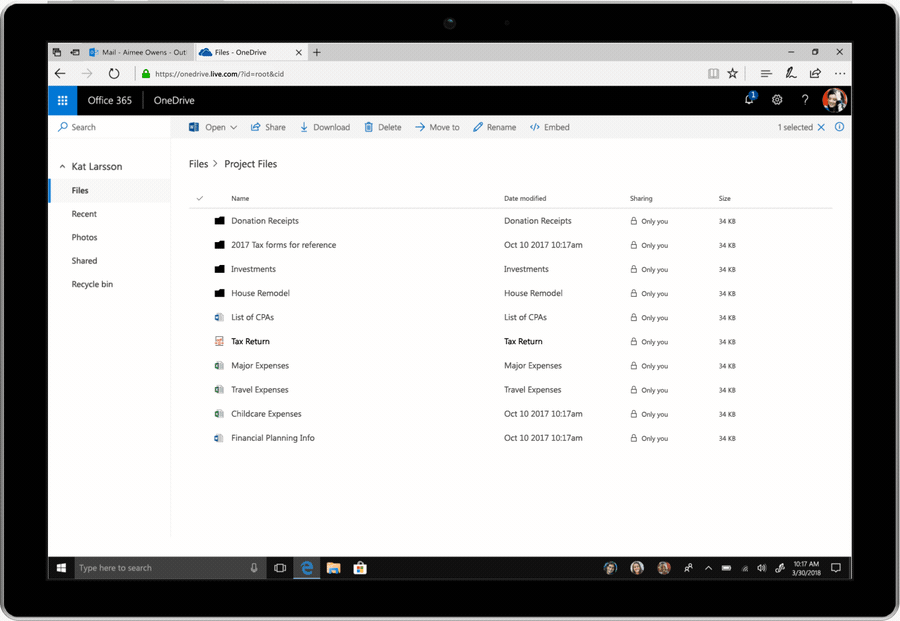Click the OneDrive Search box
This screenshot has width=900, height=621.
(x=110, y=127)
